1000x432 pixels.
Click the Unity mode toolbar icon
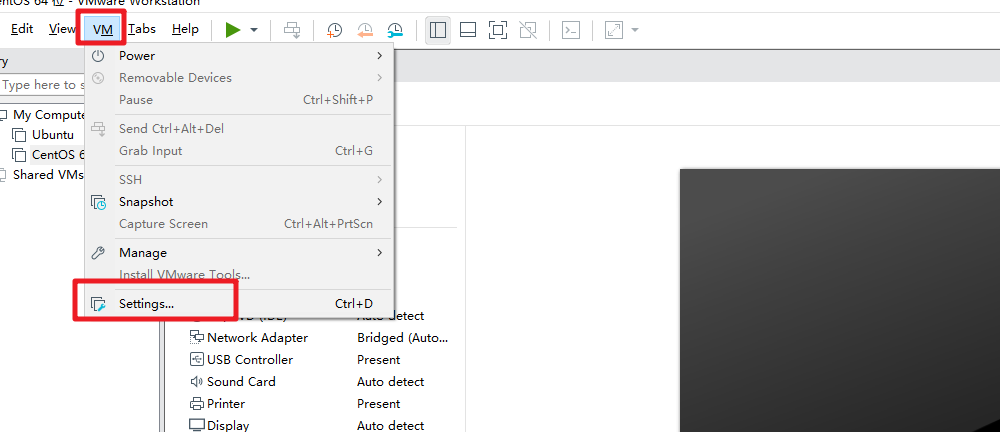[528, 30]
